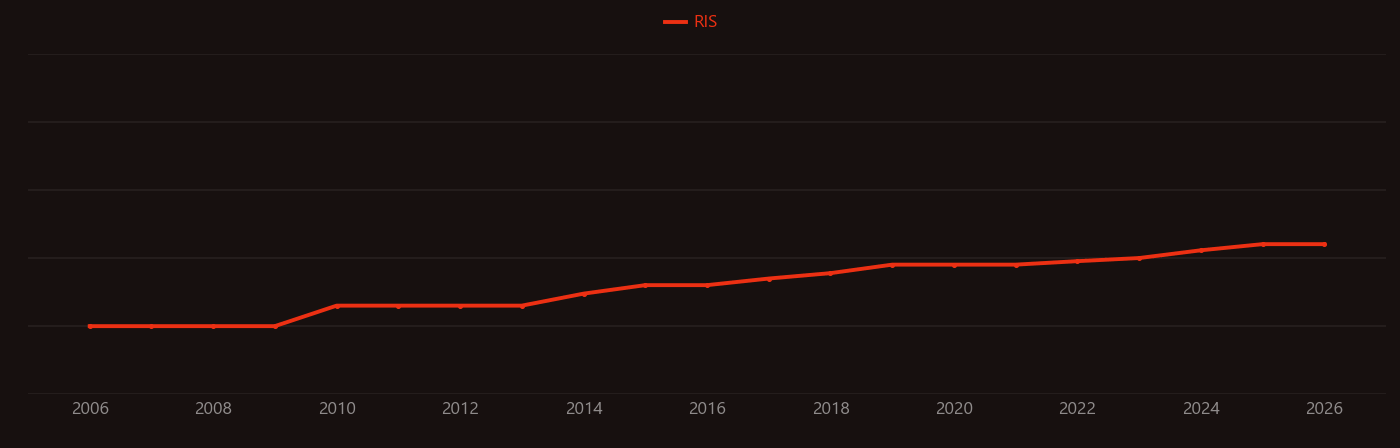
Task: Click the 2006 data point on RIS line
Action: 90,326
